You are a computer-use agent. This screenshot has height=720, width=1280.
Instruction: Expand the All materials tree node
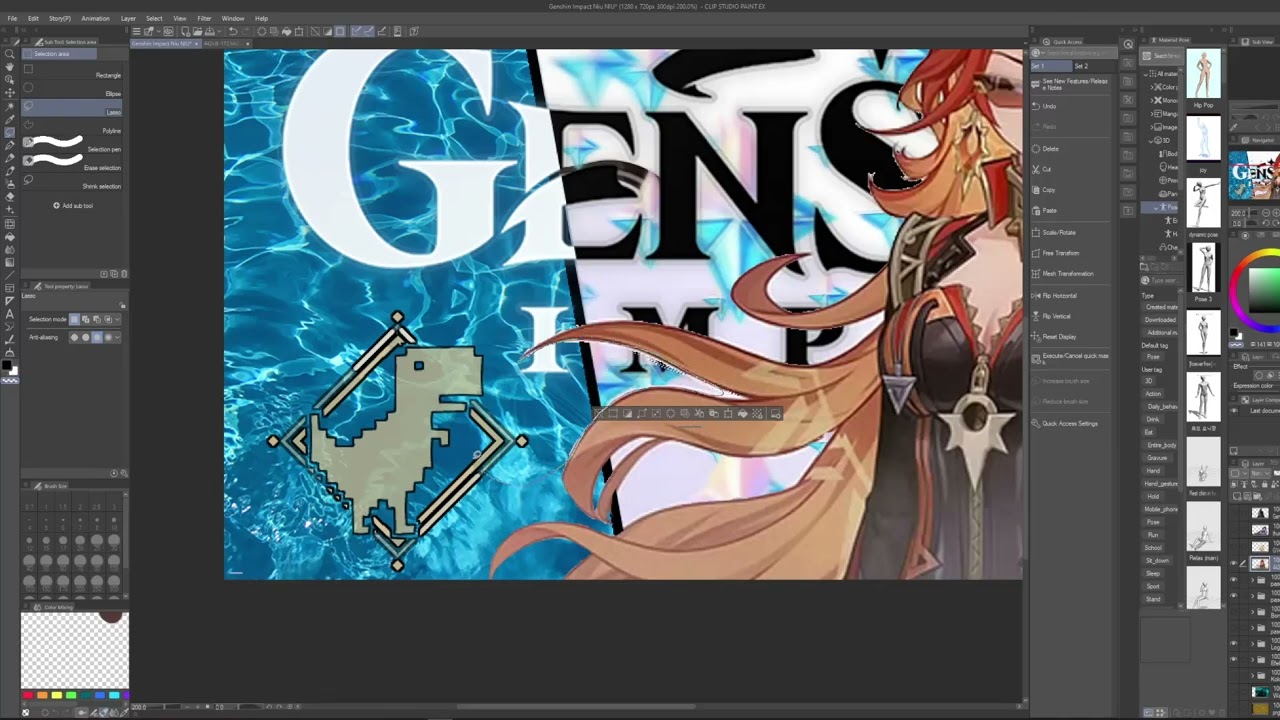[x=1146, y=74]
